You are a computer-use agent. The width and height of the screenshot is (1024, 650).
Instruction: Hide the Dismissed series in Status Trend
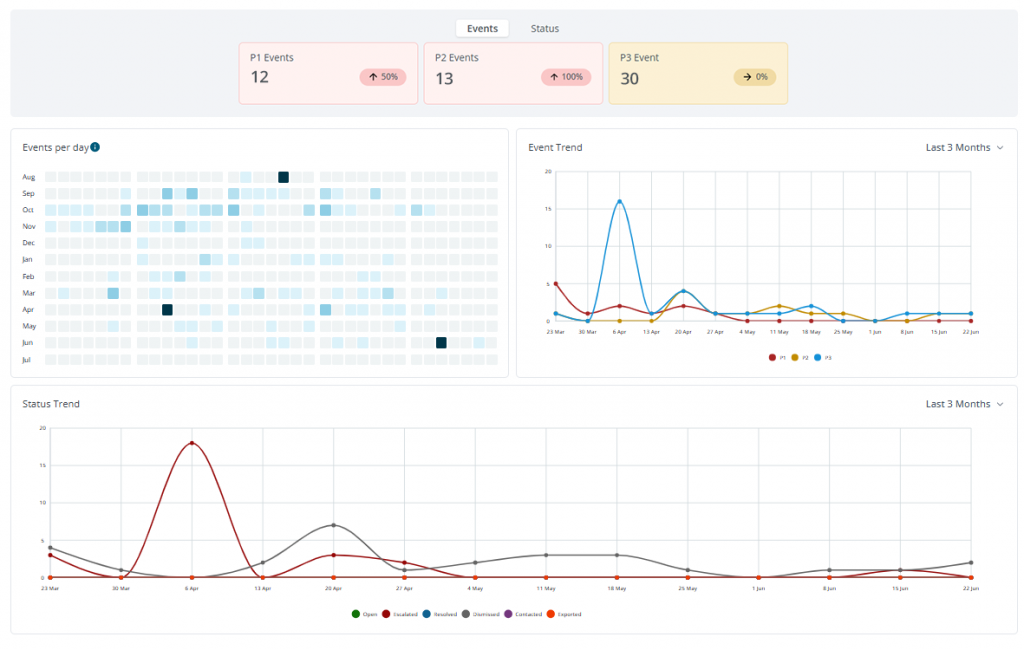click(480, 614)
